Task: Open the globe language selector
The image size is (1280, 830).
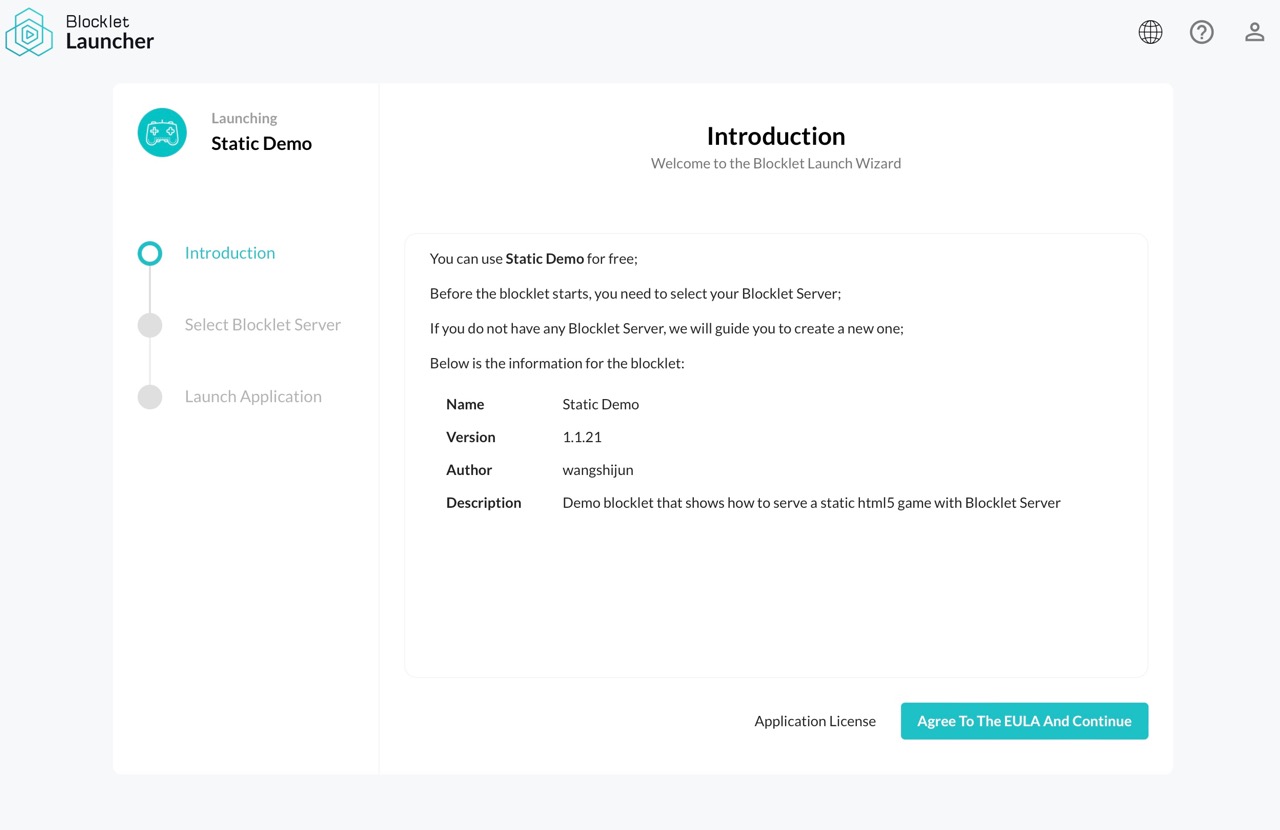Action: click(1150, 32)
